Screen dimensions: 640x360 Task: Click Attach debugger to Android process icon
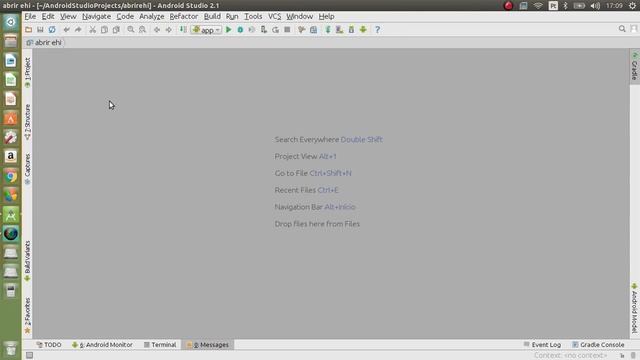[x=264, y=29]
